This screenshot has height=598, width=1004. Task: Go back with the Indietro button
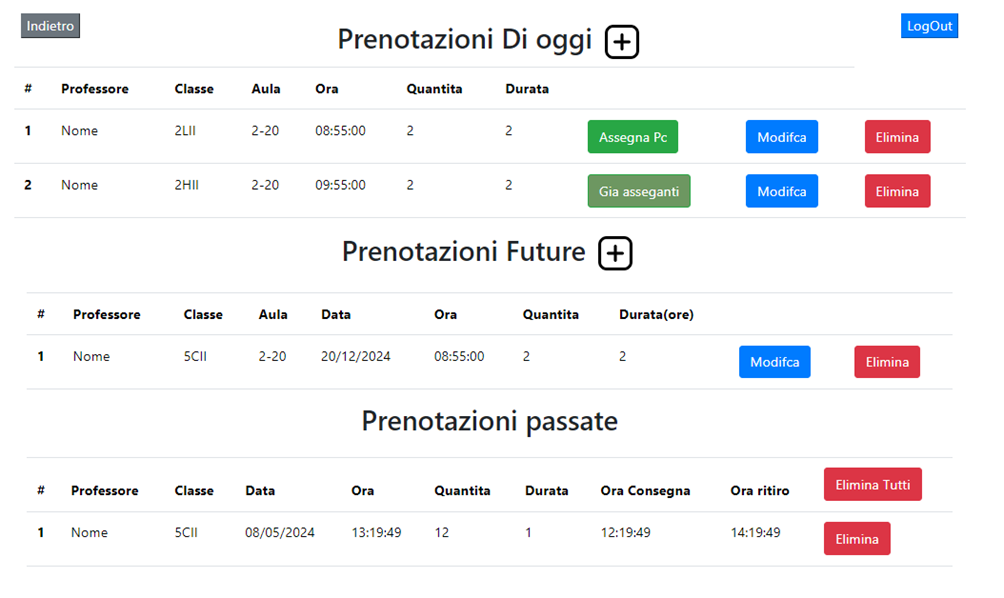50,26
